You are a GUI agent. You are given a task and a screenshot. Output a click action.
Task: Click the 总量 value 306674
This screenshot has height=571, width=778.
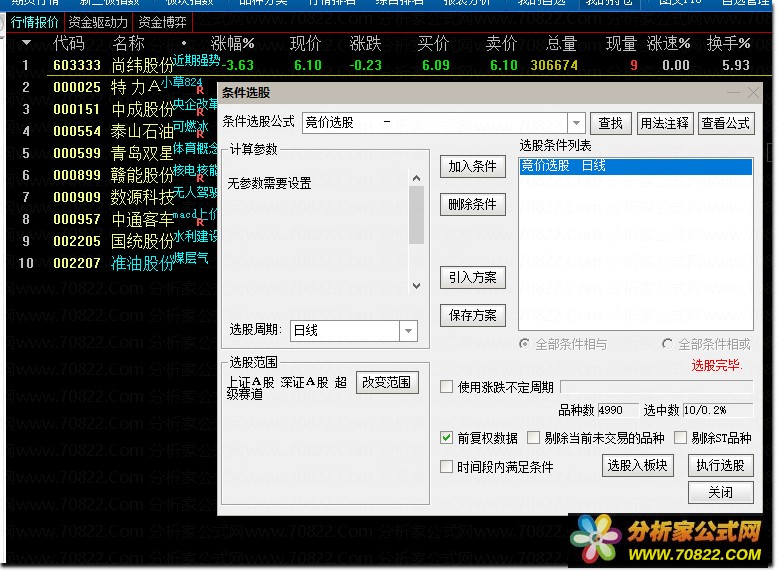(x=554, y=65)
